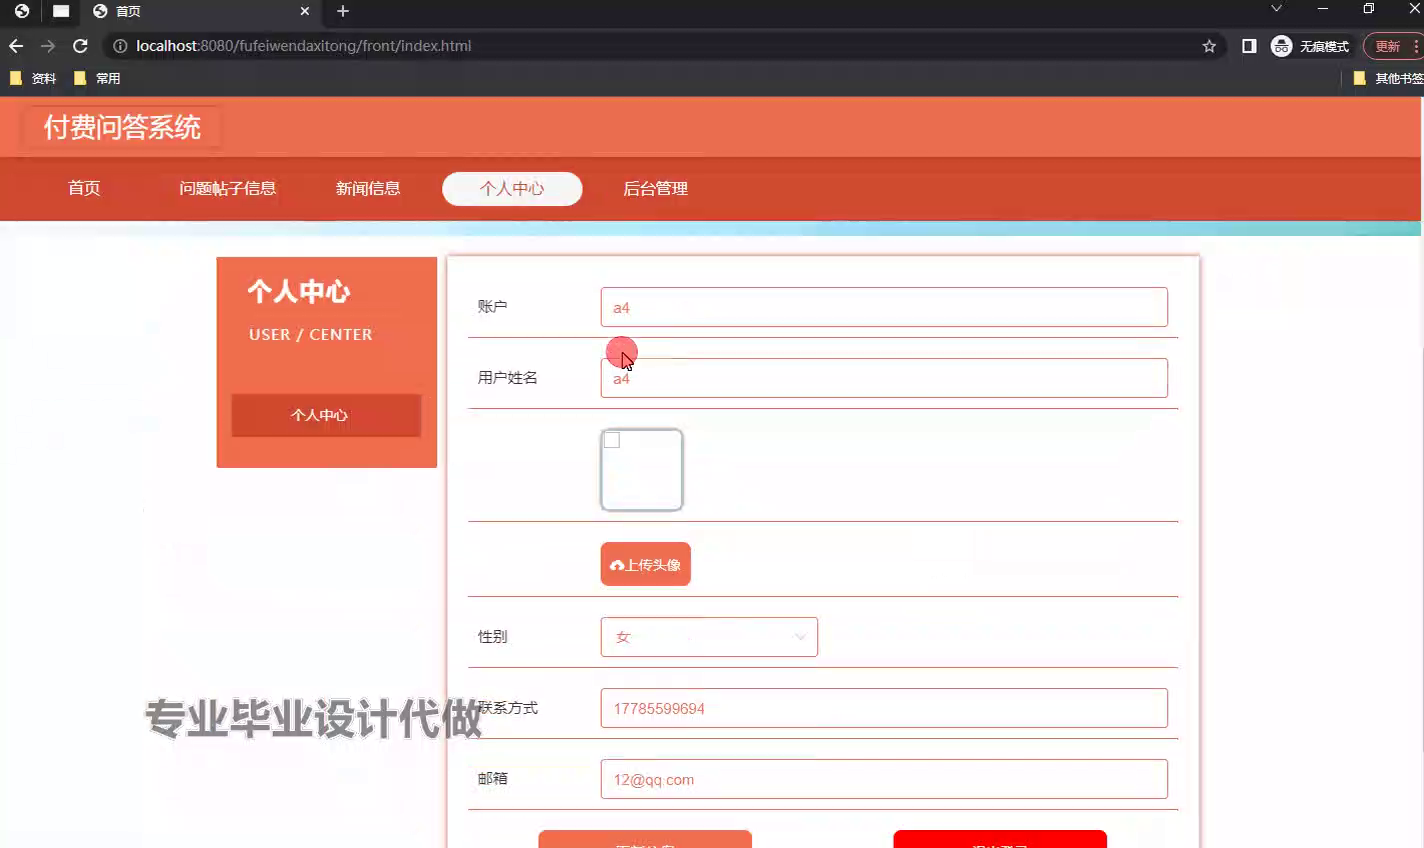Open the tab search chevron in the title bar
Image resolution: width=1424 pixels, height=848 pixels.
[1276, 9]
